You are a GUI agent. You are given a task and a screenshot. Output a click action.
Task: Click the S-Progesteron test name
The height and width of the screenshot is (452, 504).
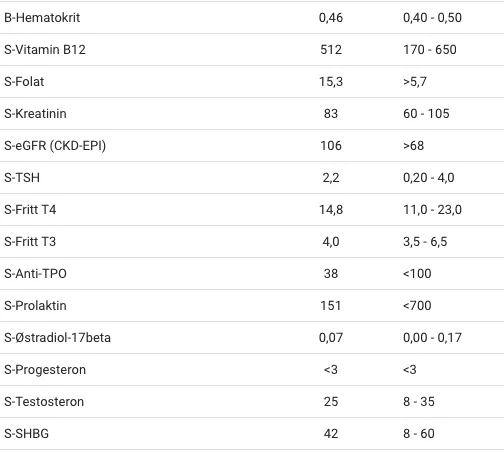click(x=45, y=370)
